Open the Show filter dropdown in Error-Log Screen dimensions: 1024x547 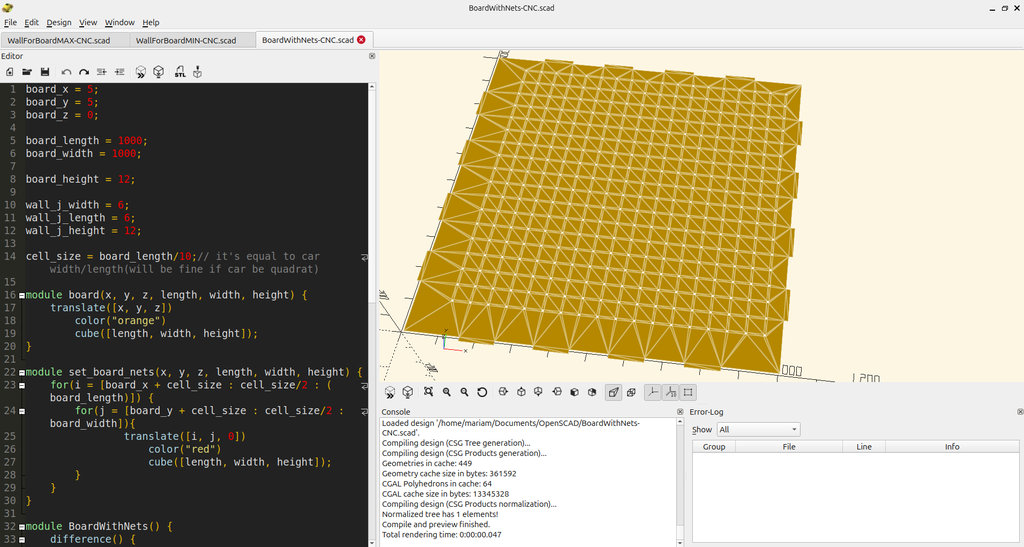tap(757, 430)
